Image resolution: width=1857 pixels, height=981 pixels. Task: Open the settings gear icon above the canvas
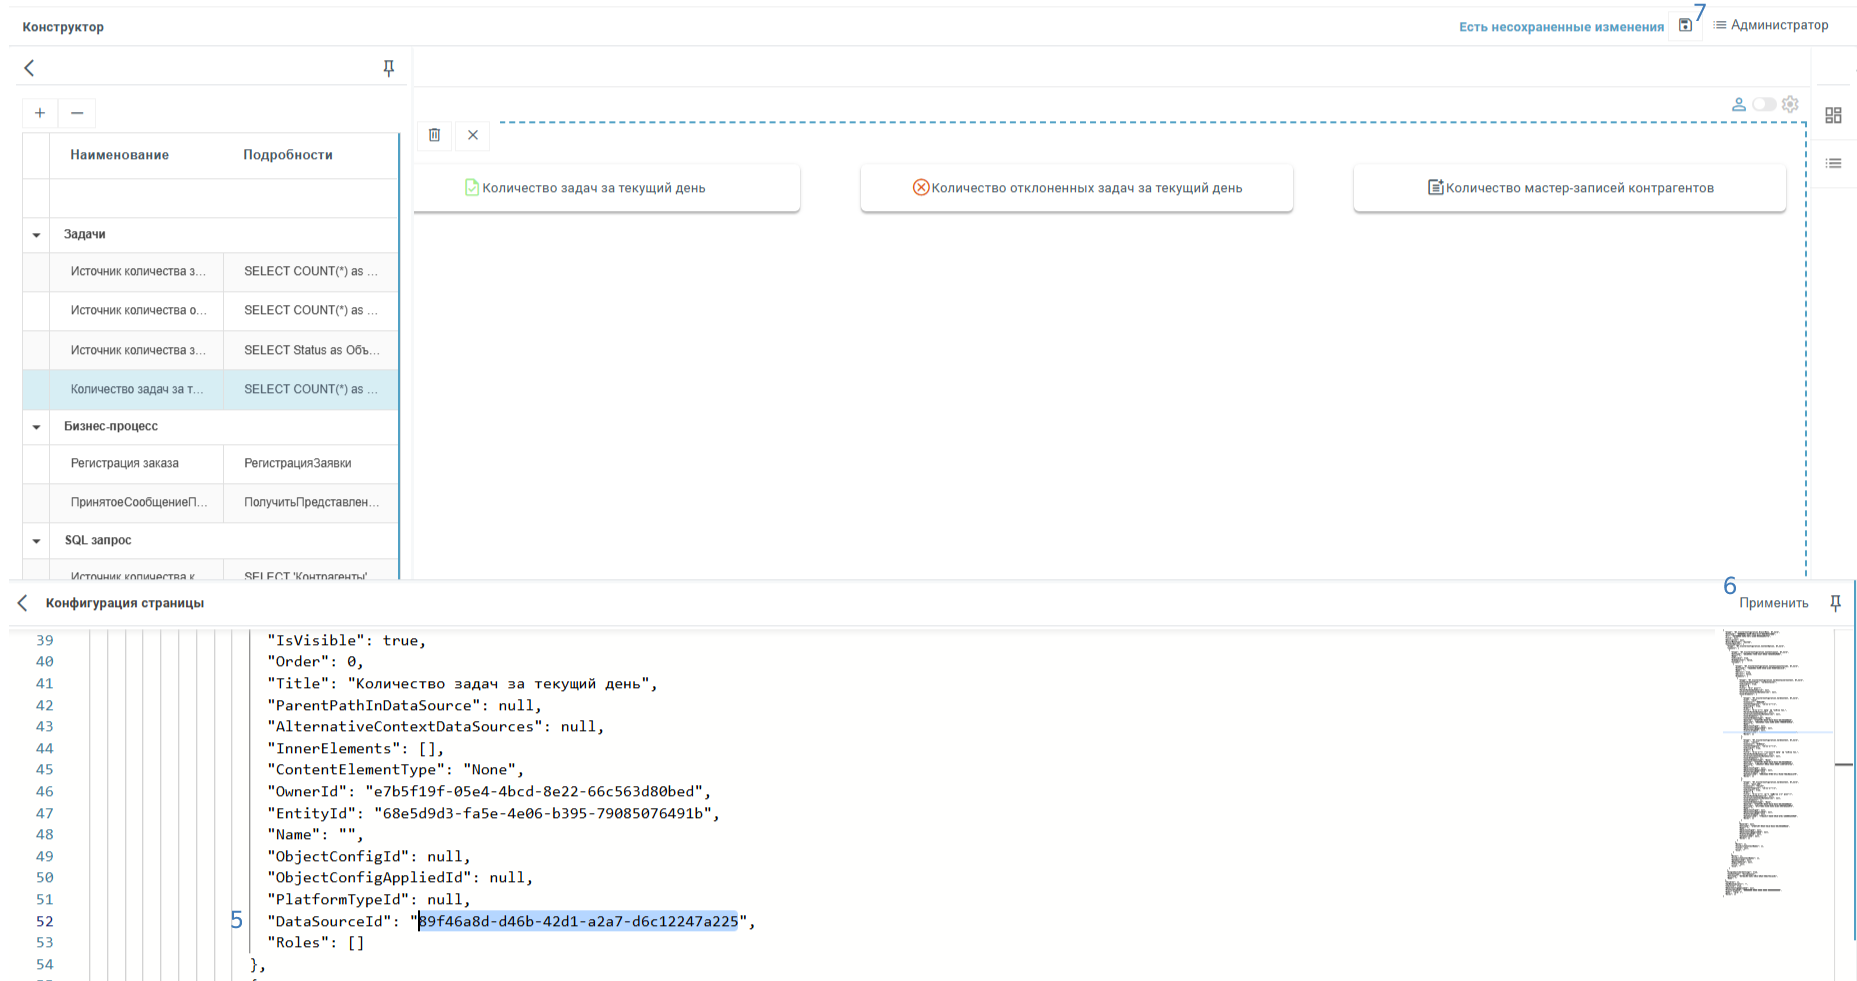pyautogui.click(x=1790, y=103)
